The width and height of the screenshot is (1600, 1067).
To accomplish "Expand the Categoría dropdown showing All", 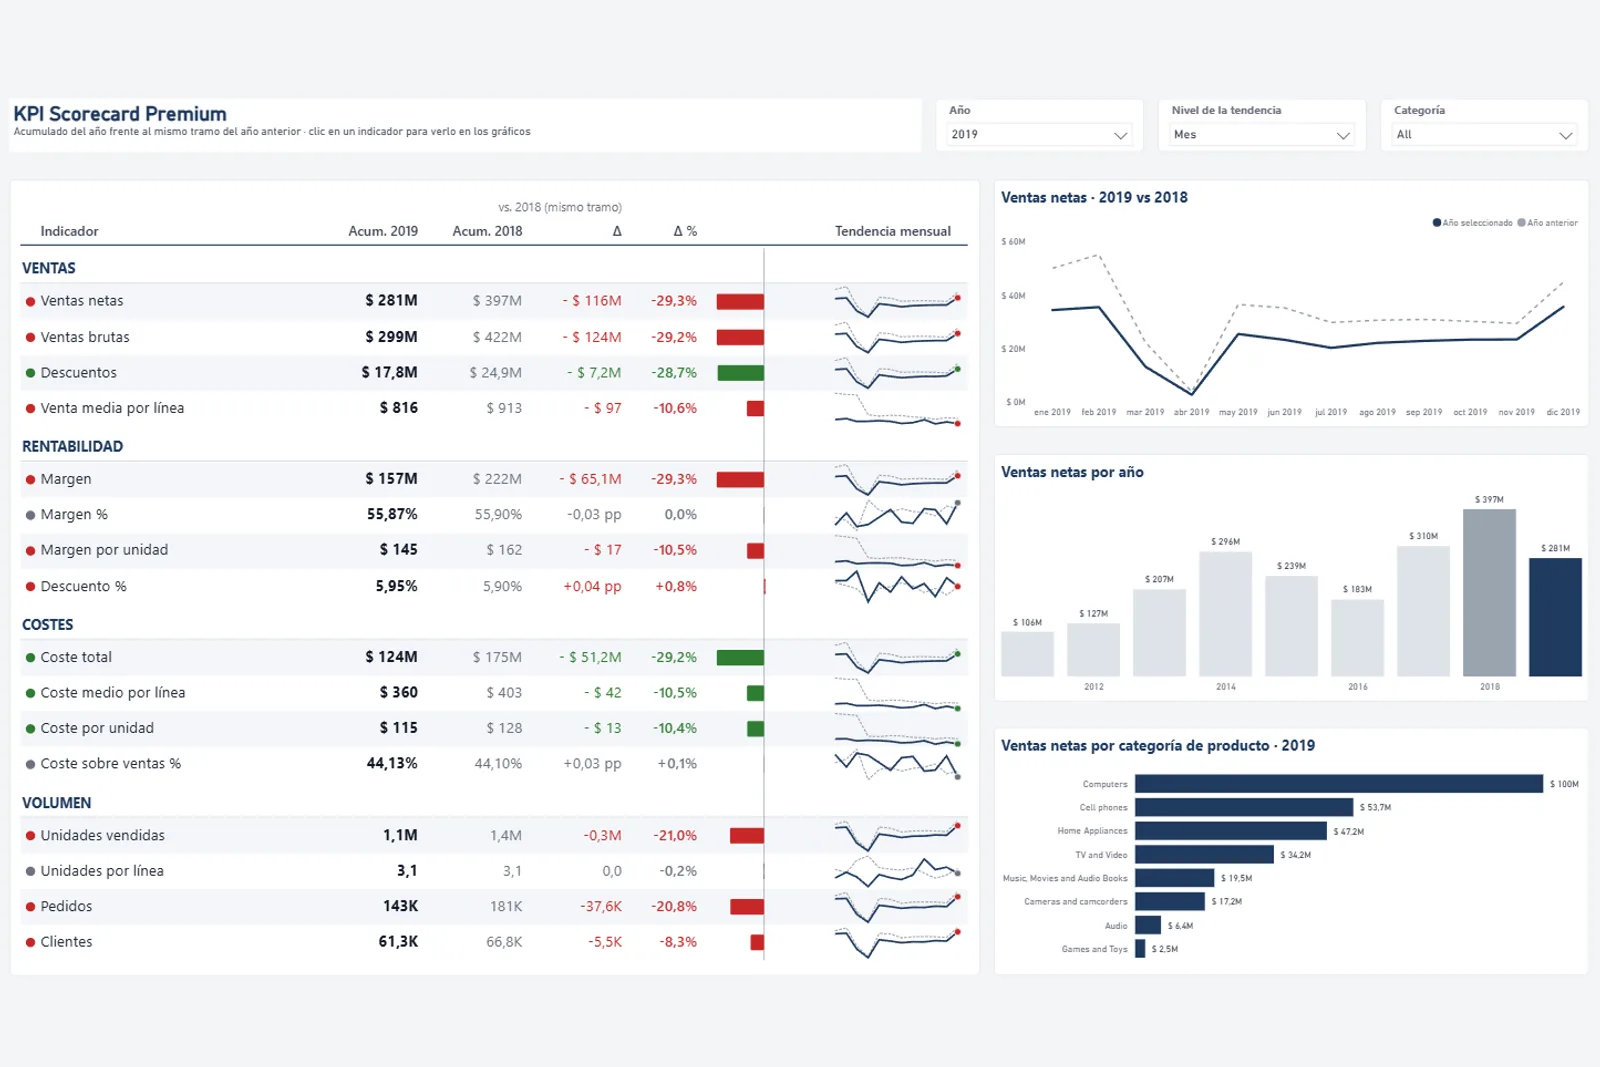I will point(1485,135).
